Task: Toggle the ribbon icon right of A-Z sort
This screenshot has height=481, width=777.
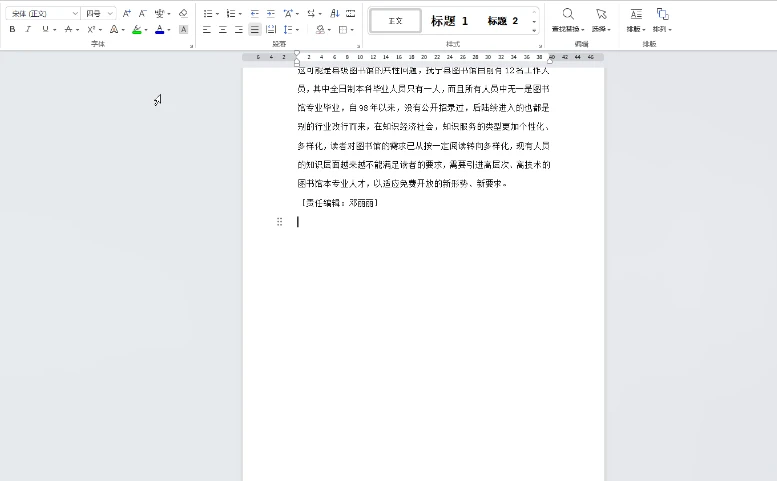Action: (350, 13)
